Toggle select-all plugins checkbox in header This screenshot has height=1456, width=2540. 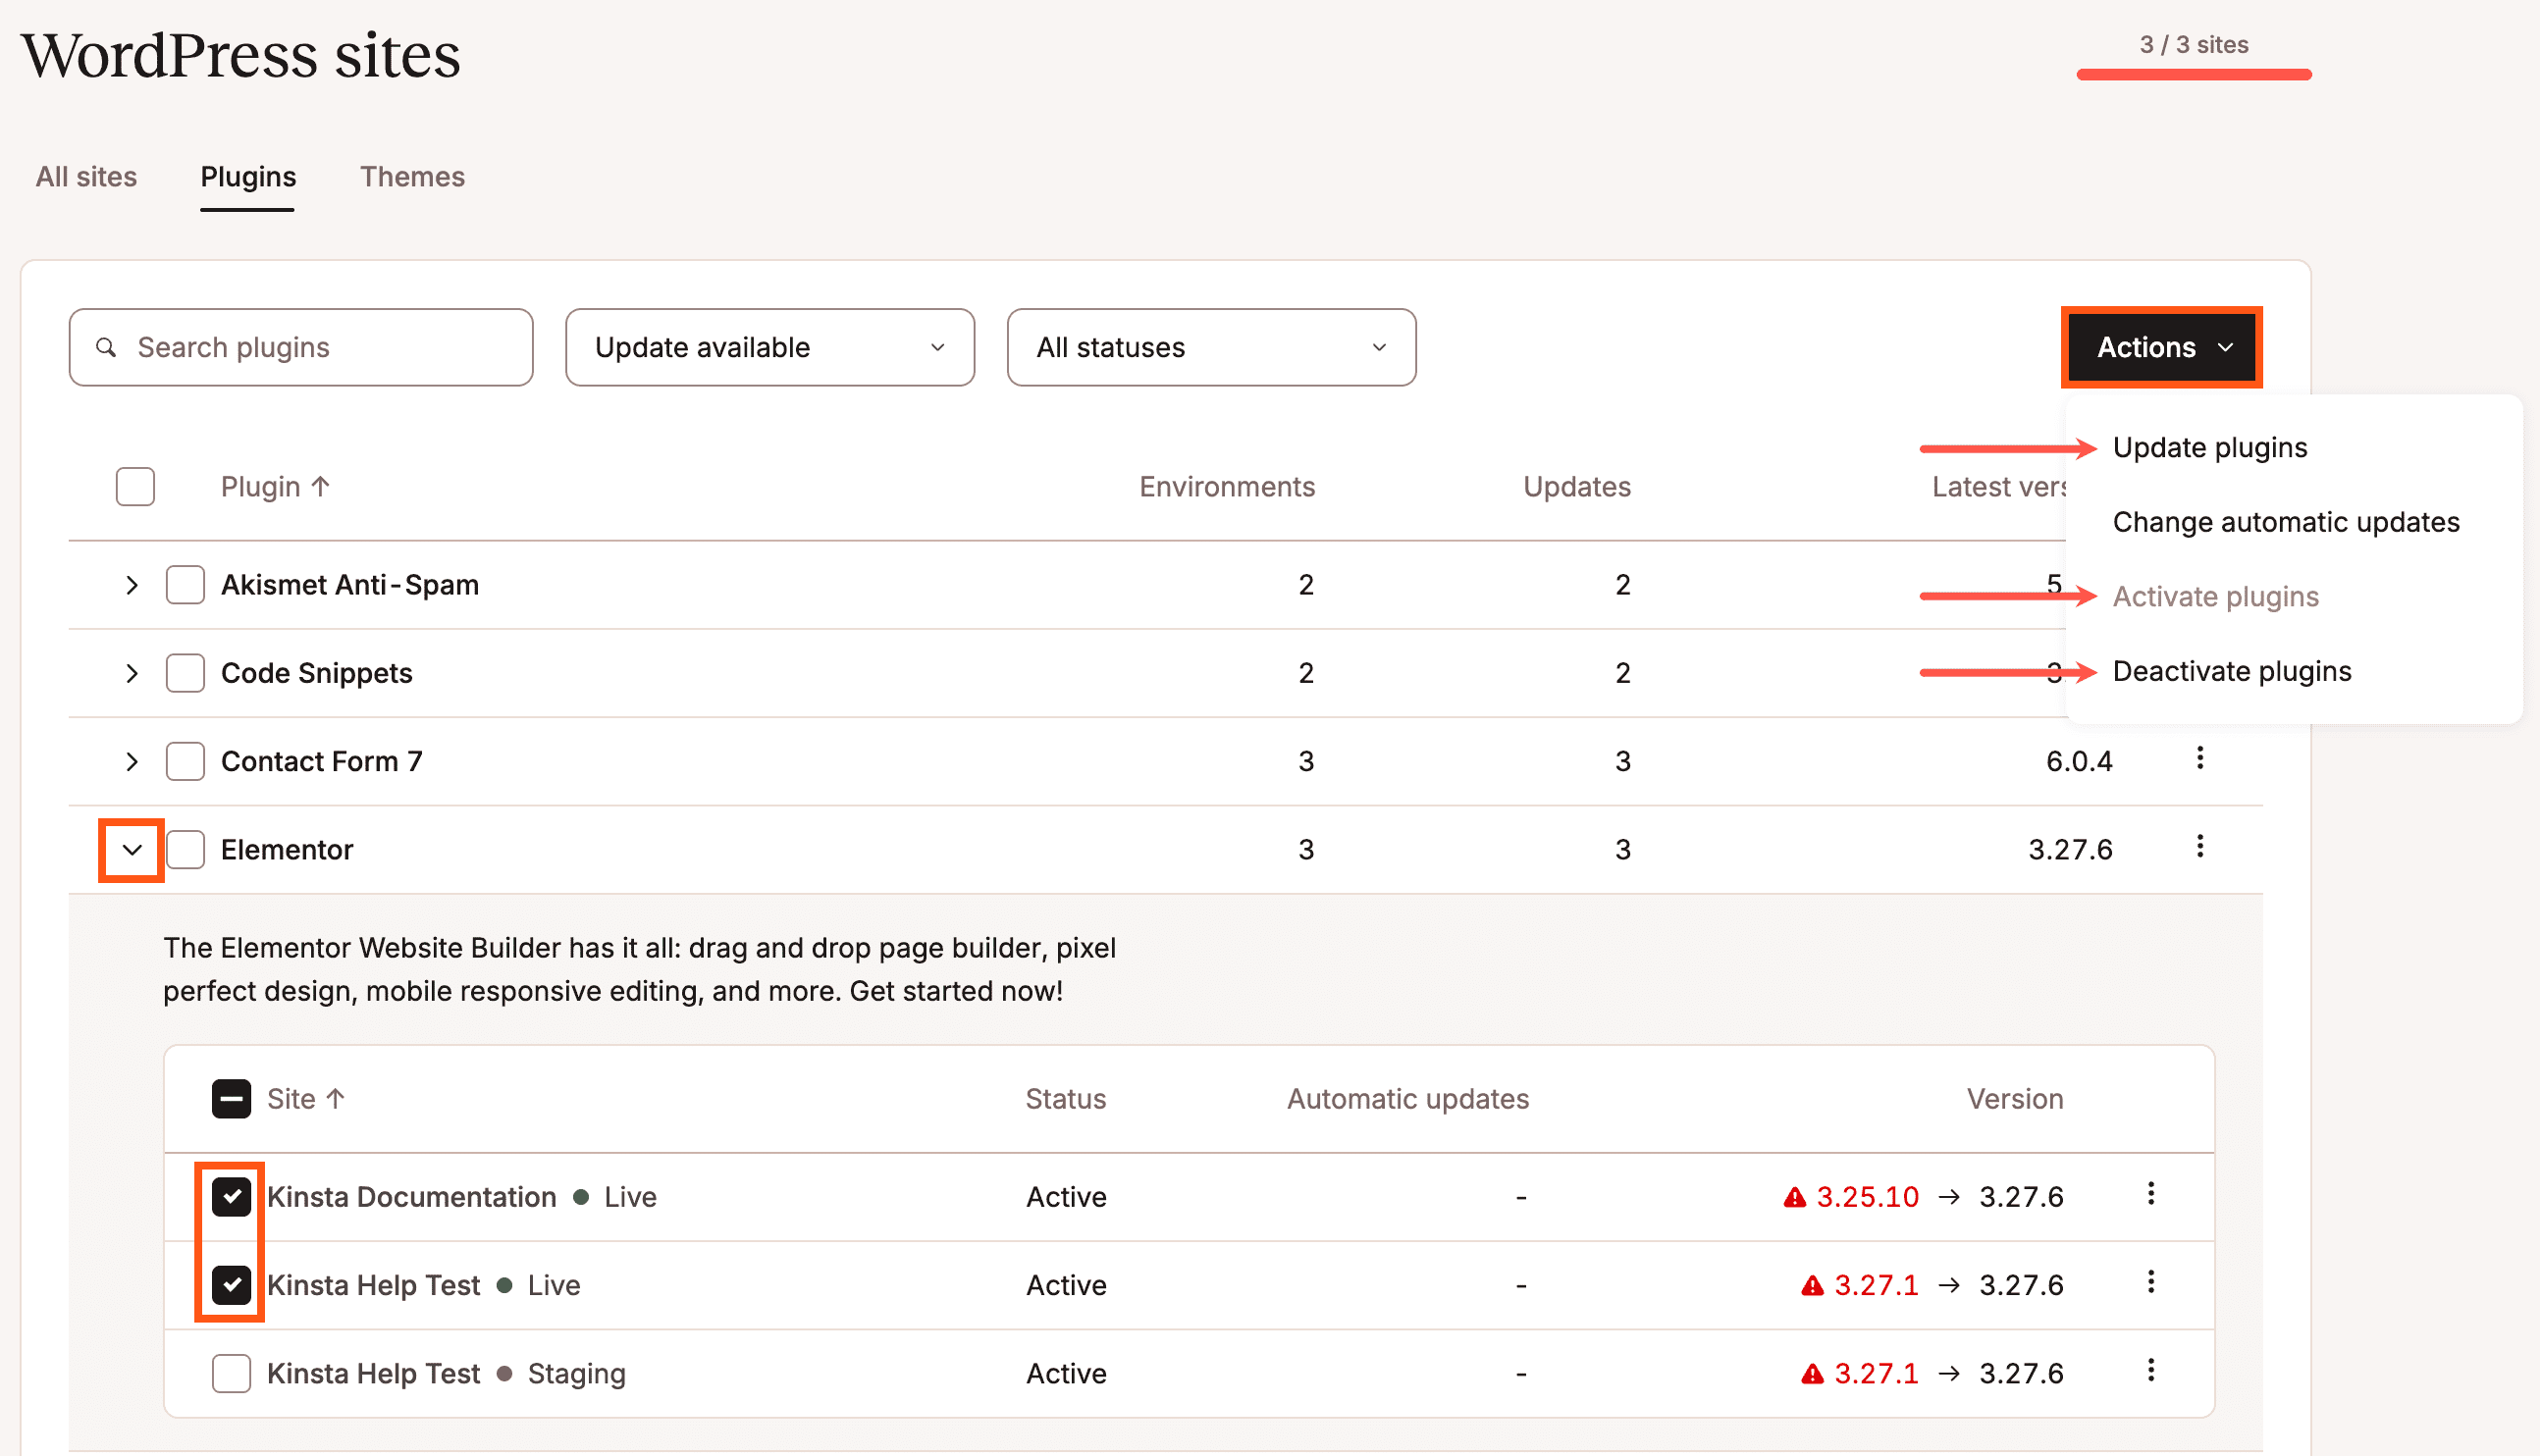[x=135, y=486]
